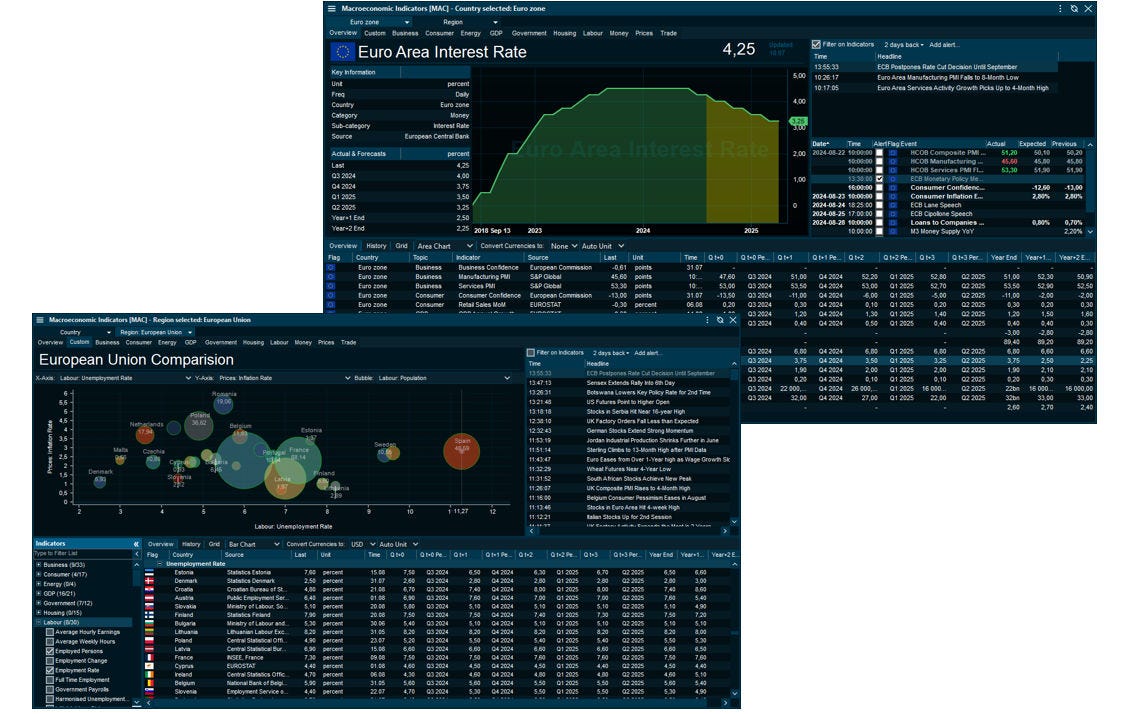Clear indicator filter with arrow beside search box
The image size is (1131, 714).
pyautogui.click(x=136, y=554)
